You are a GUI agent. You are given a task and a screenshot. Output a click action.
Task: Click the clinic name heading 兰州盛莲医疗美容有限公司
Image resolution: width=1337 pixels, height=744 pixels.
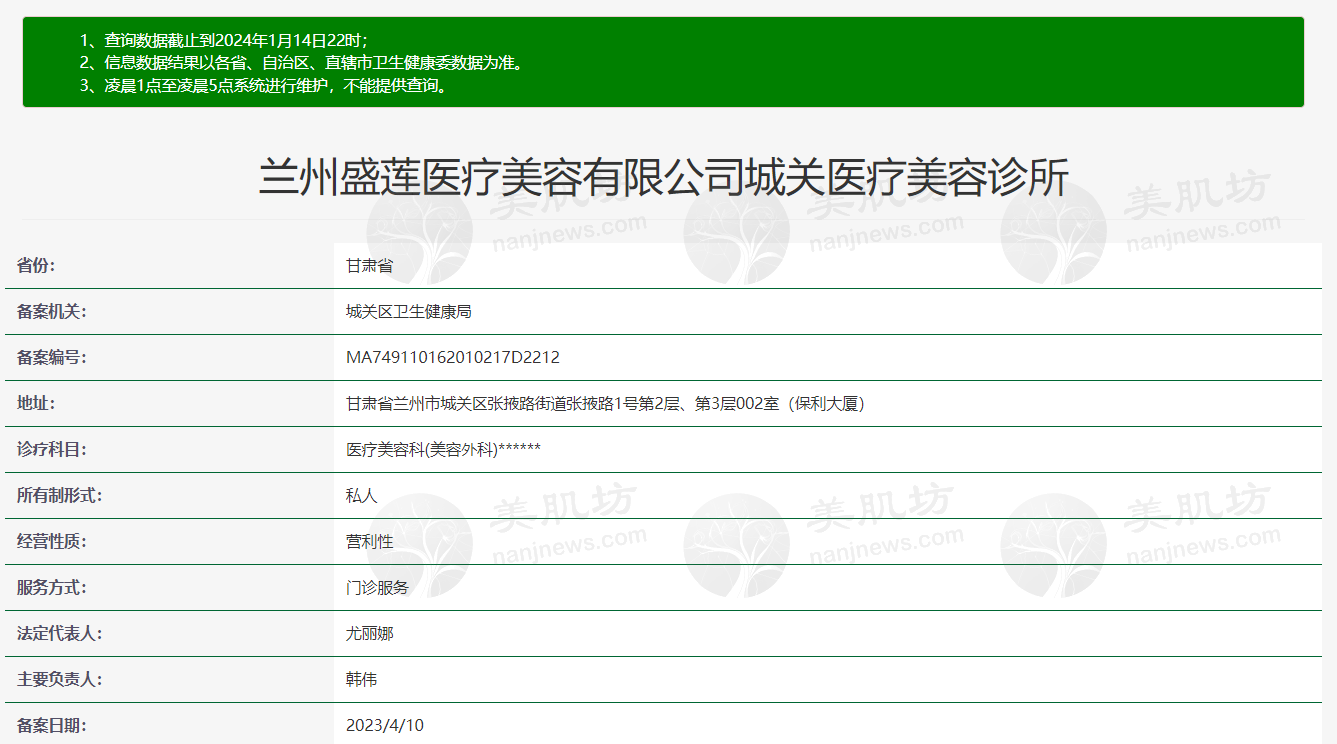663,179
